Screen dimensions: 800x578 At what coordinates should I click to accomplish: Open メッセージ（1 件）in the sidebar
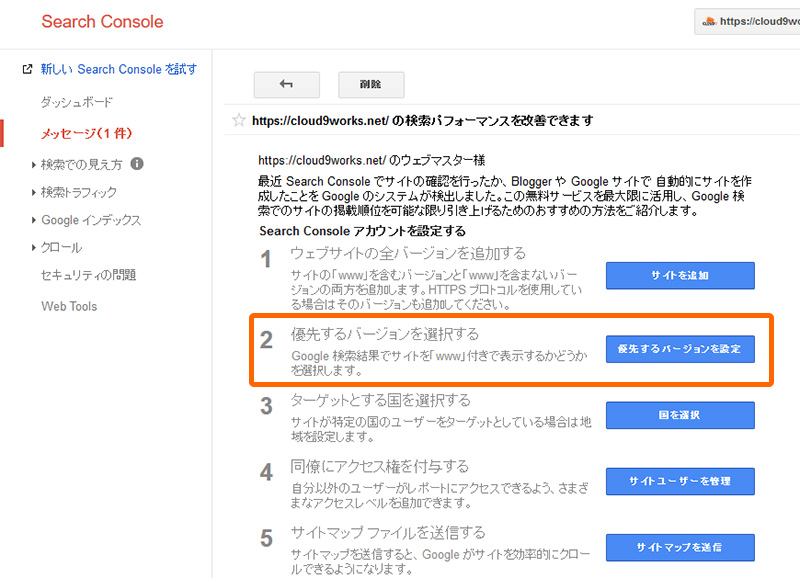click(85, 131)
